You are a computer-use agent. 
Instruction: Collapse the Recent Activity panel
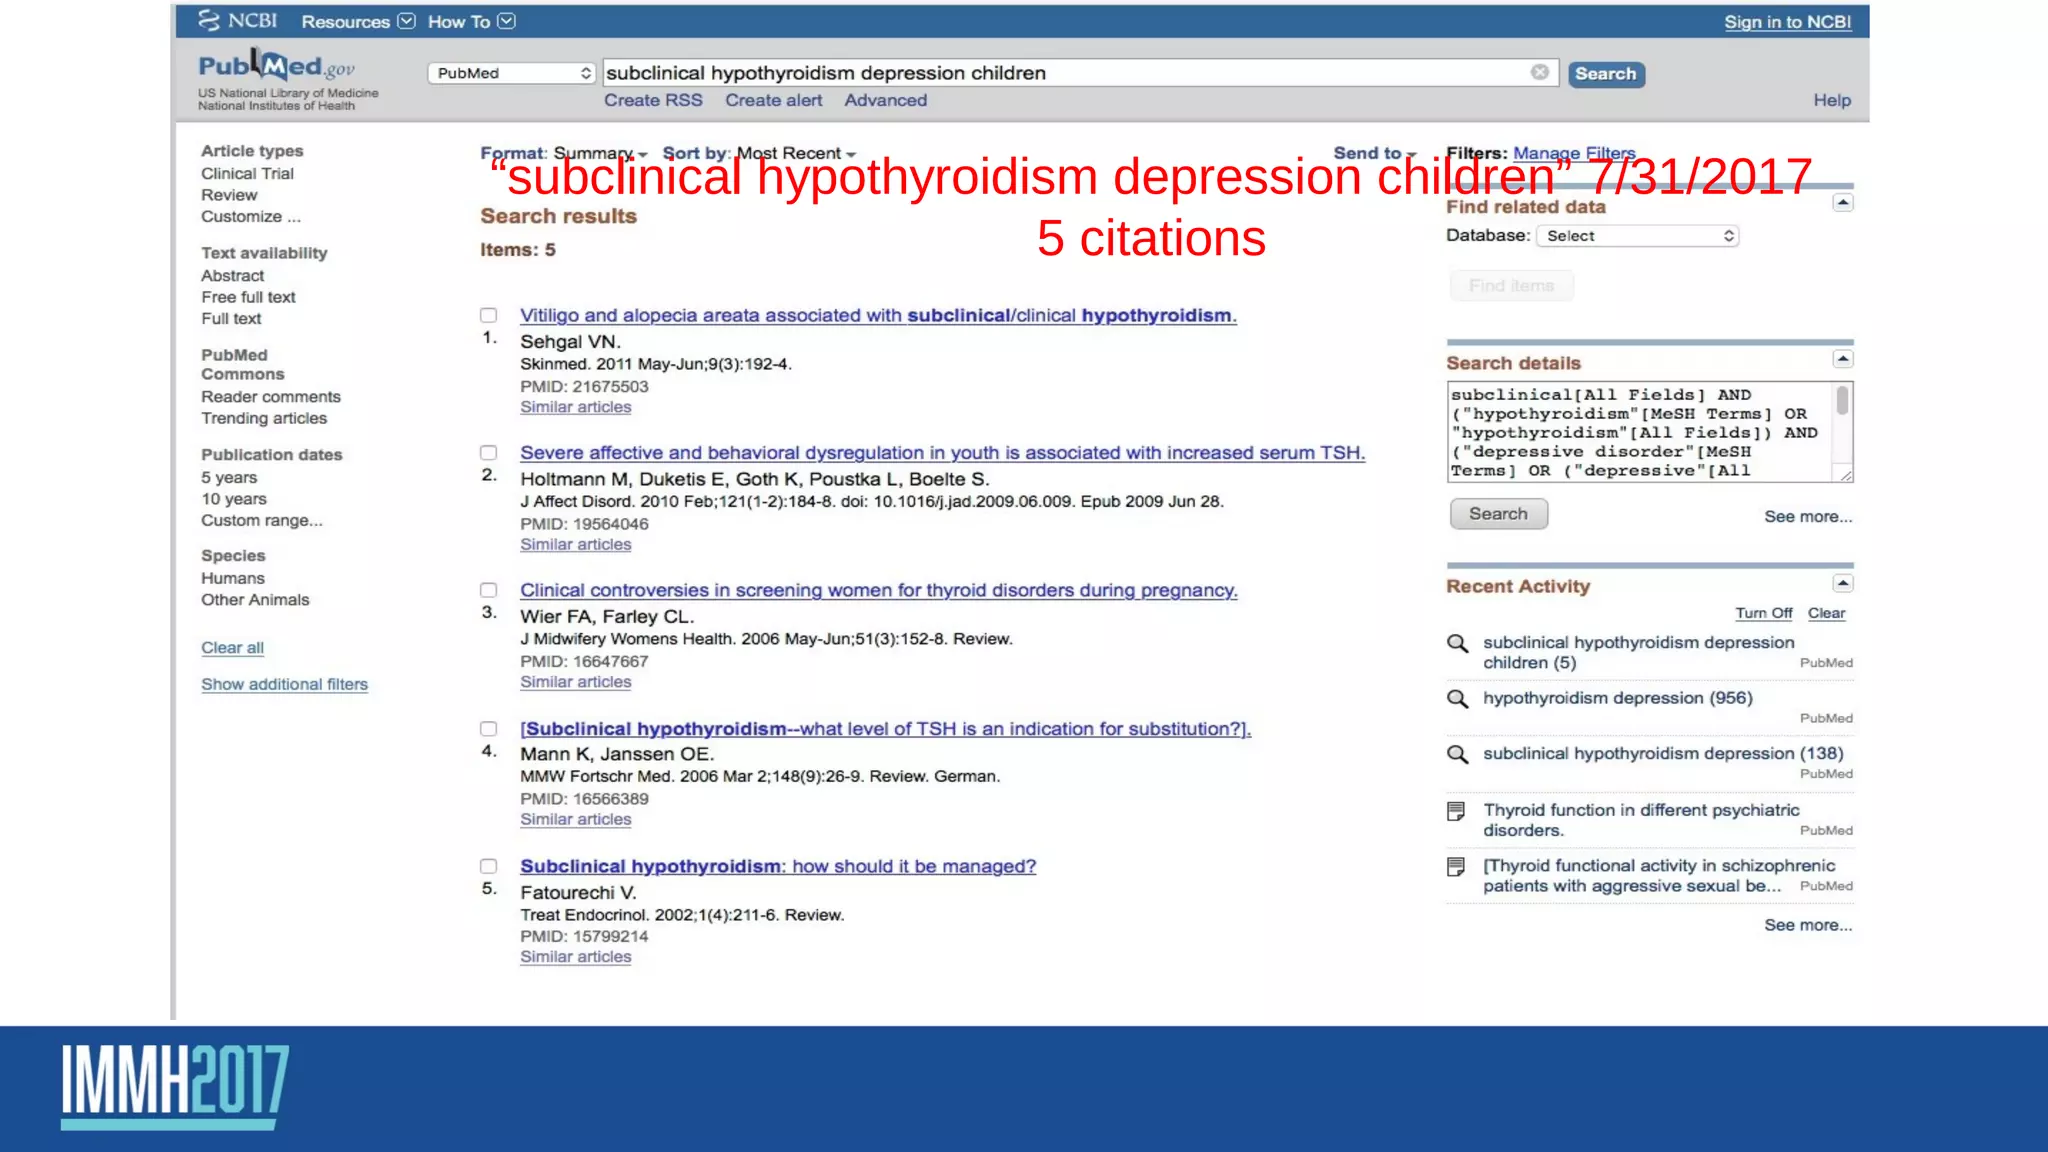[x=1843, y=583]
